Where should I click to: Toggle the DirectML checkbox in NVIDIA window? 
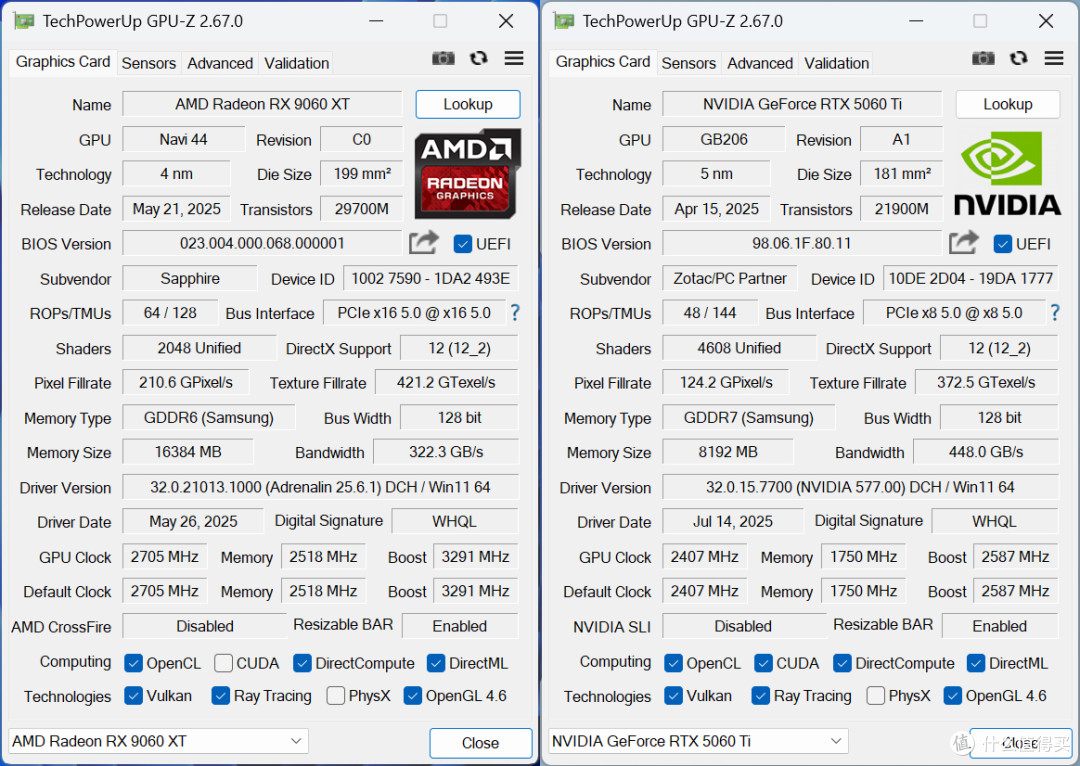click(x=975, y=663)
